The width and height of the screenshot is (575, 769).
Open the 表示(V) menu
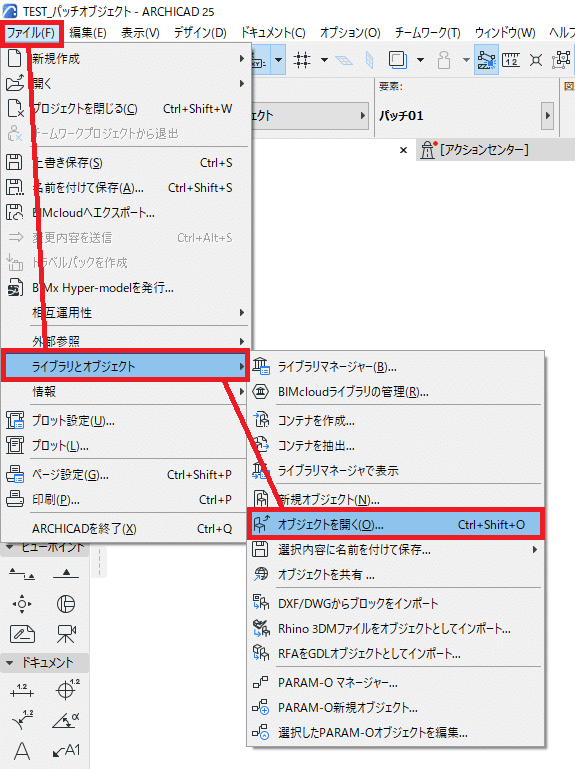(x=140, y=33)
